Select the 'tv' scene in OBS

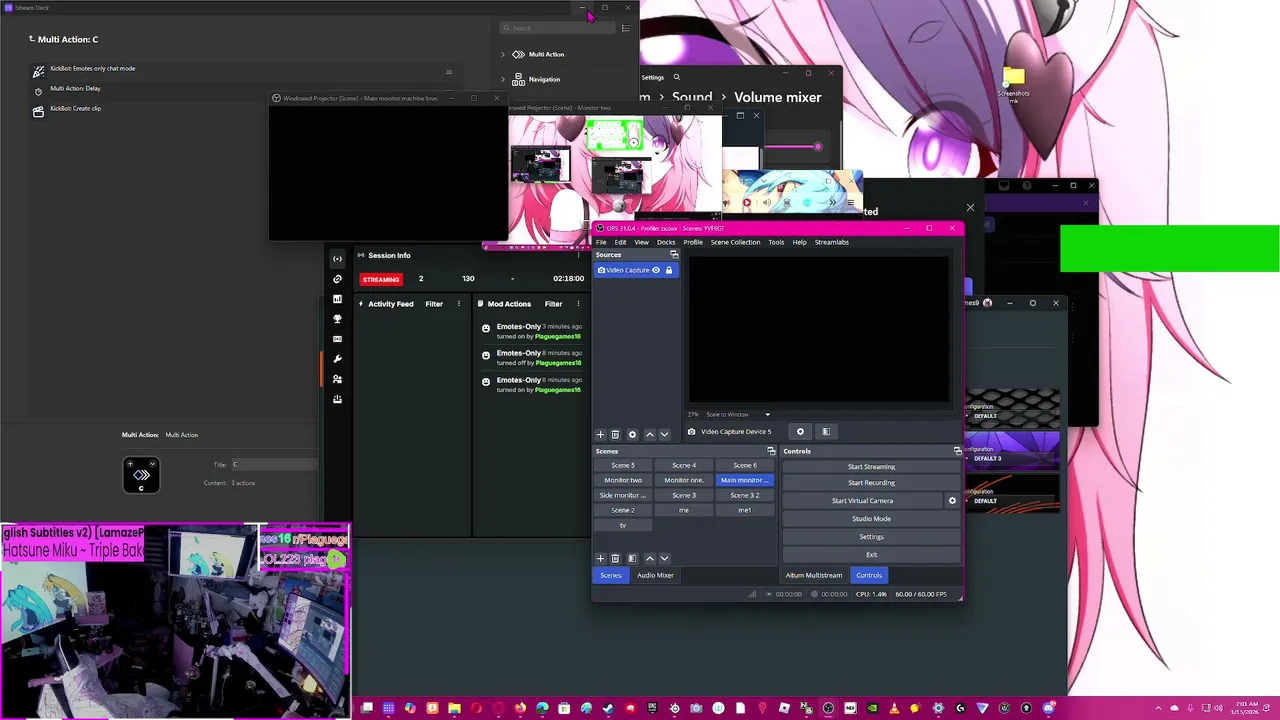click(x=623, y=525)
